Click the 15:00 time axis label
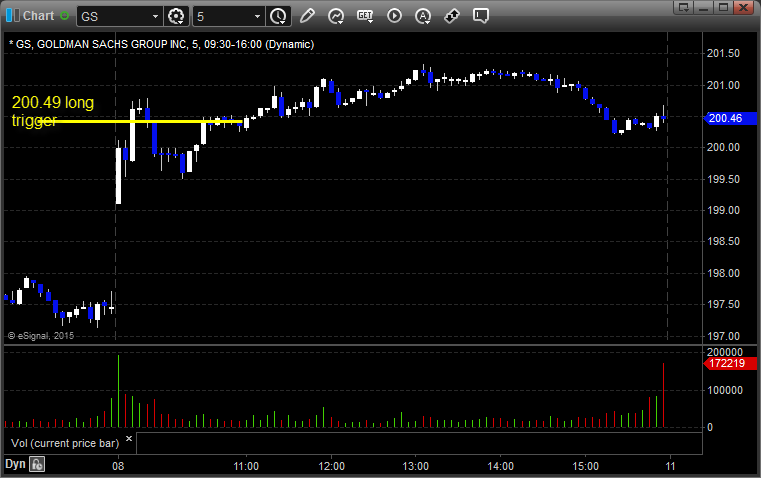 tap(585, 466)
